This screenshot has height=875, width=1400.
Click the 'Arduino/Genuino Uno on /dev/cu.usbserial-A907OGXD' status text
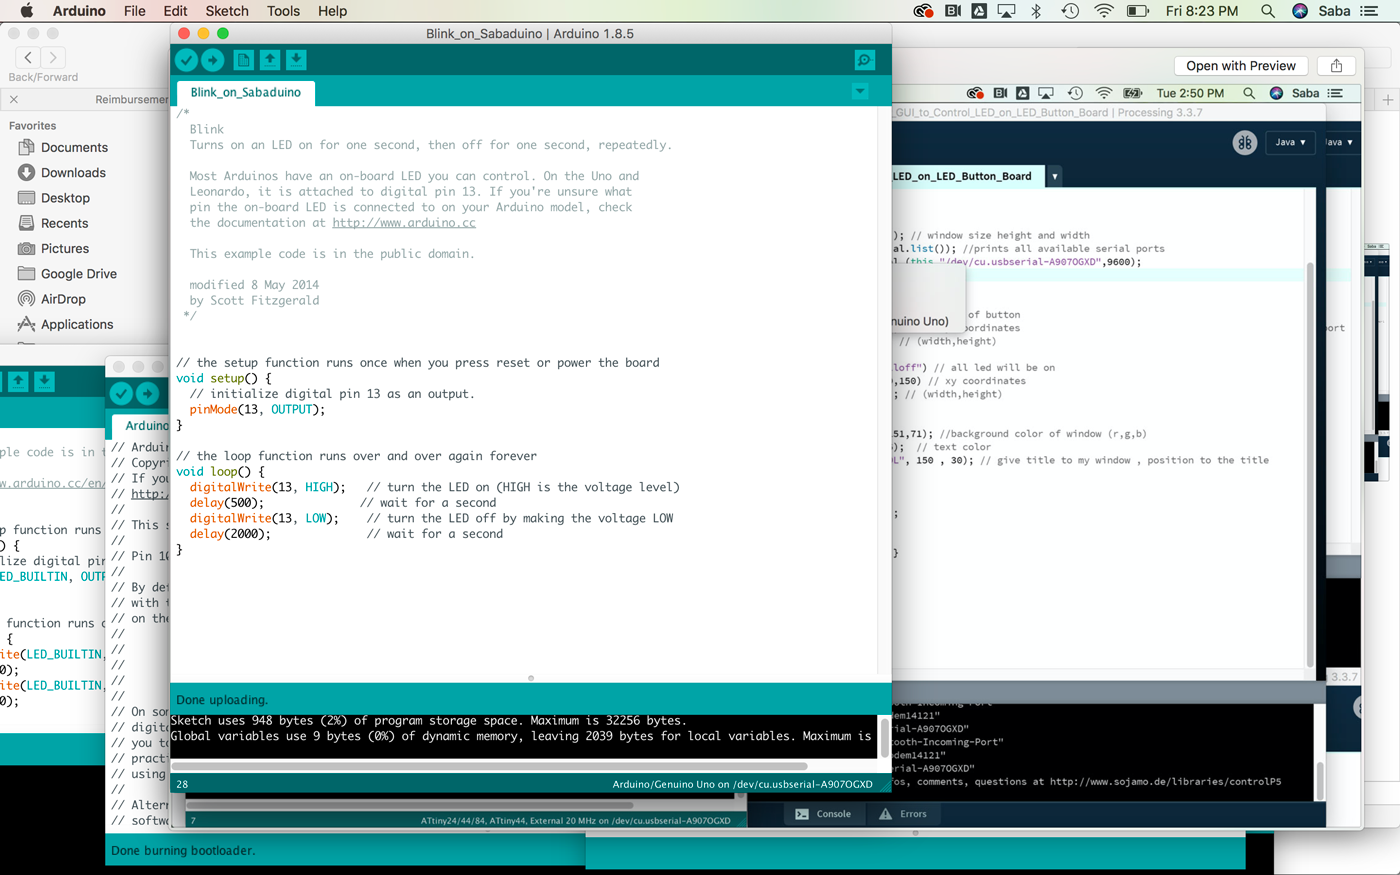pyautogui.click(x=742, y=785)
